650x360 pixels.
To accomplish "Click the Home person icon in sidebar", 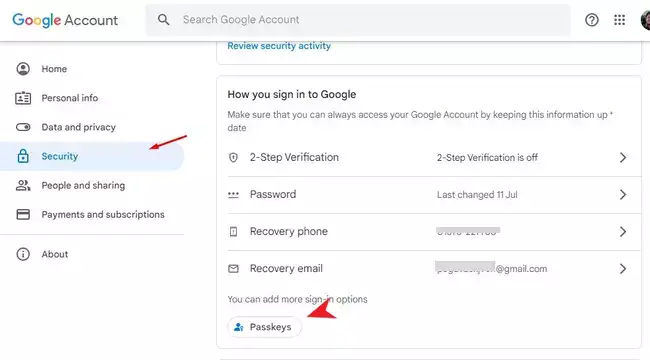I will point(23,69).
